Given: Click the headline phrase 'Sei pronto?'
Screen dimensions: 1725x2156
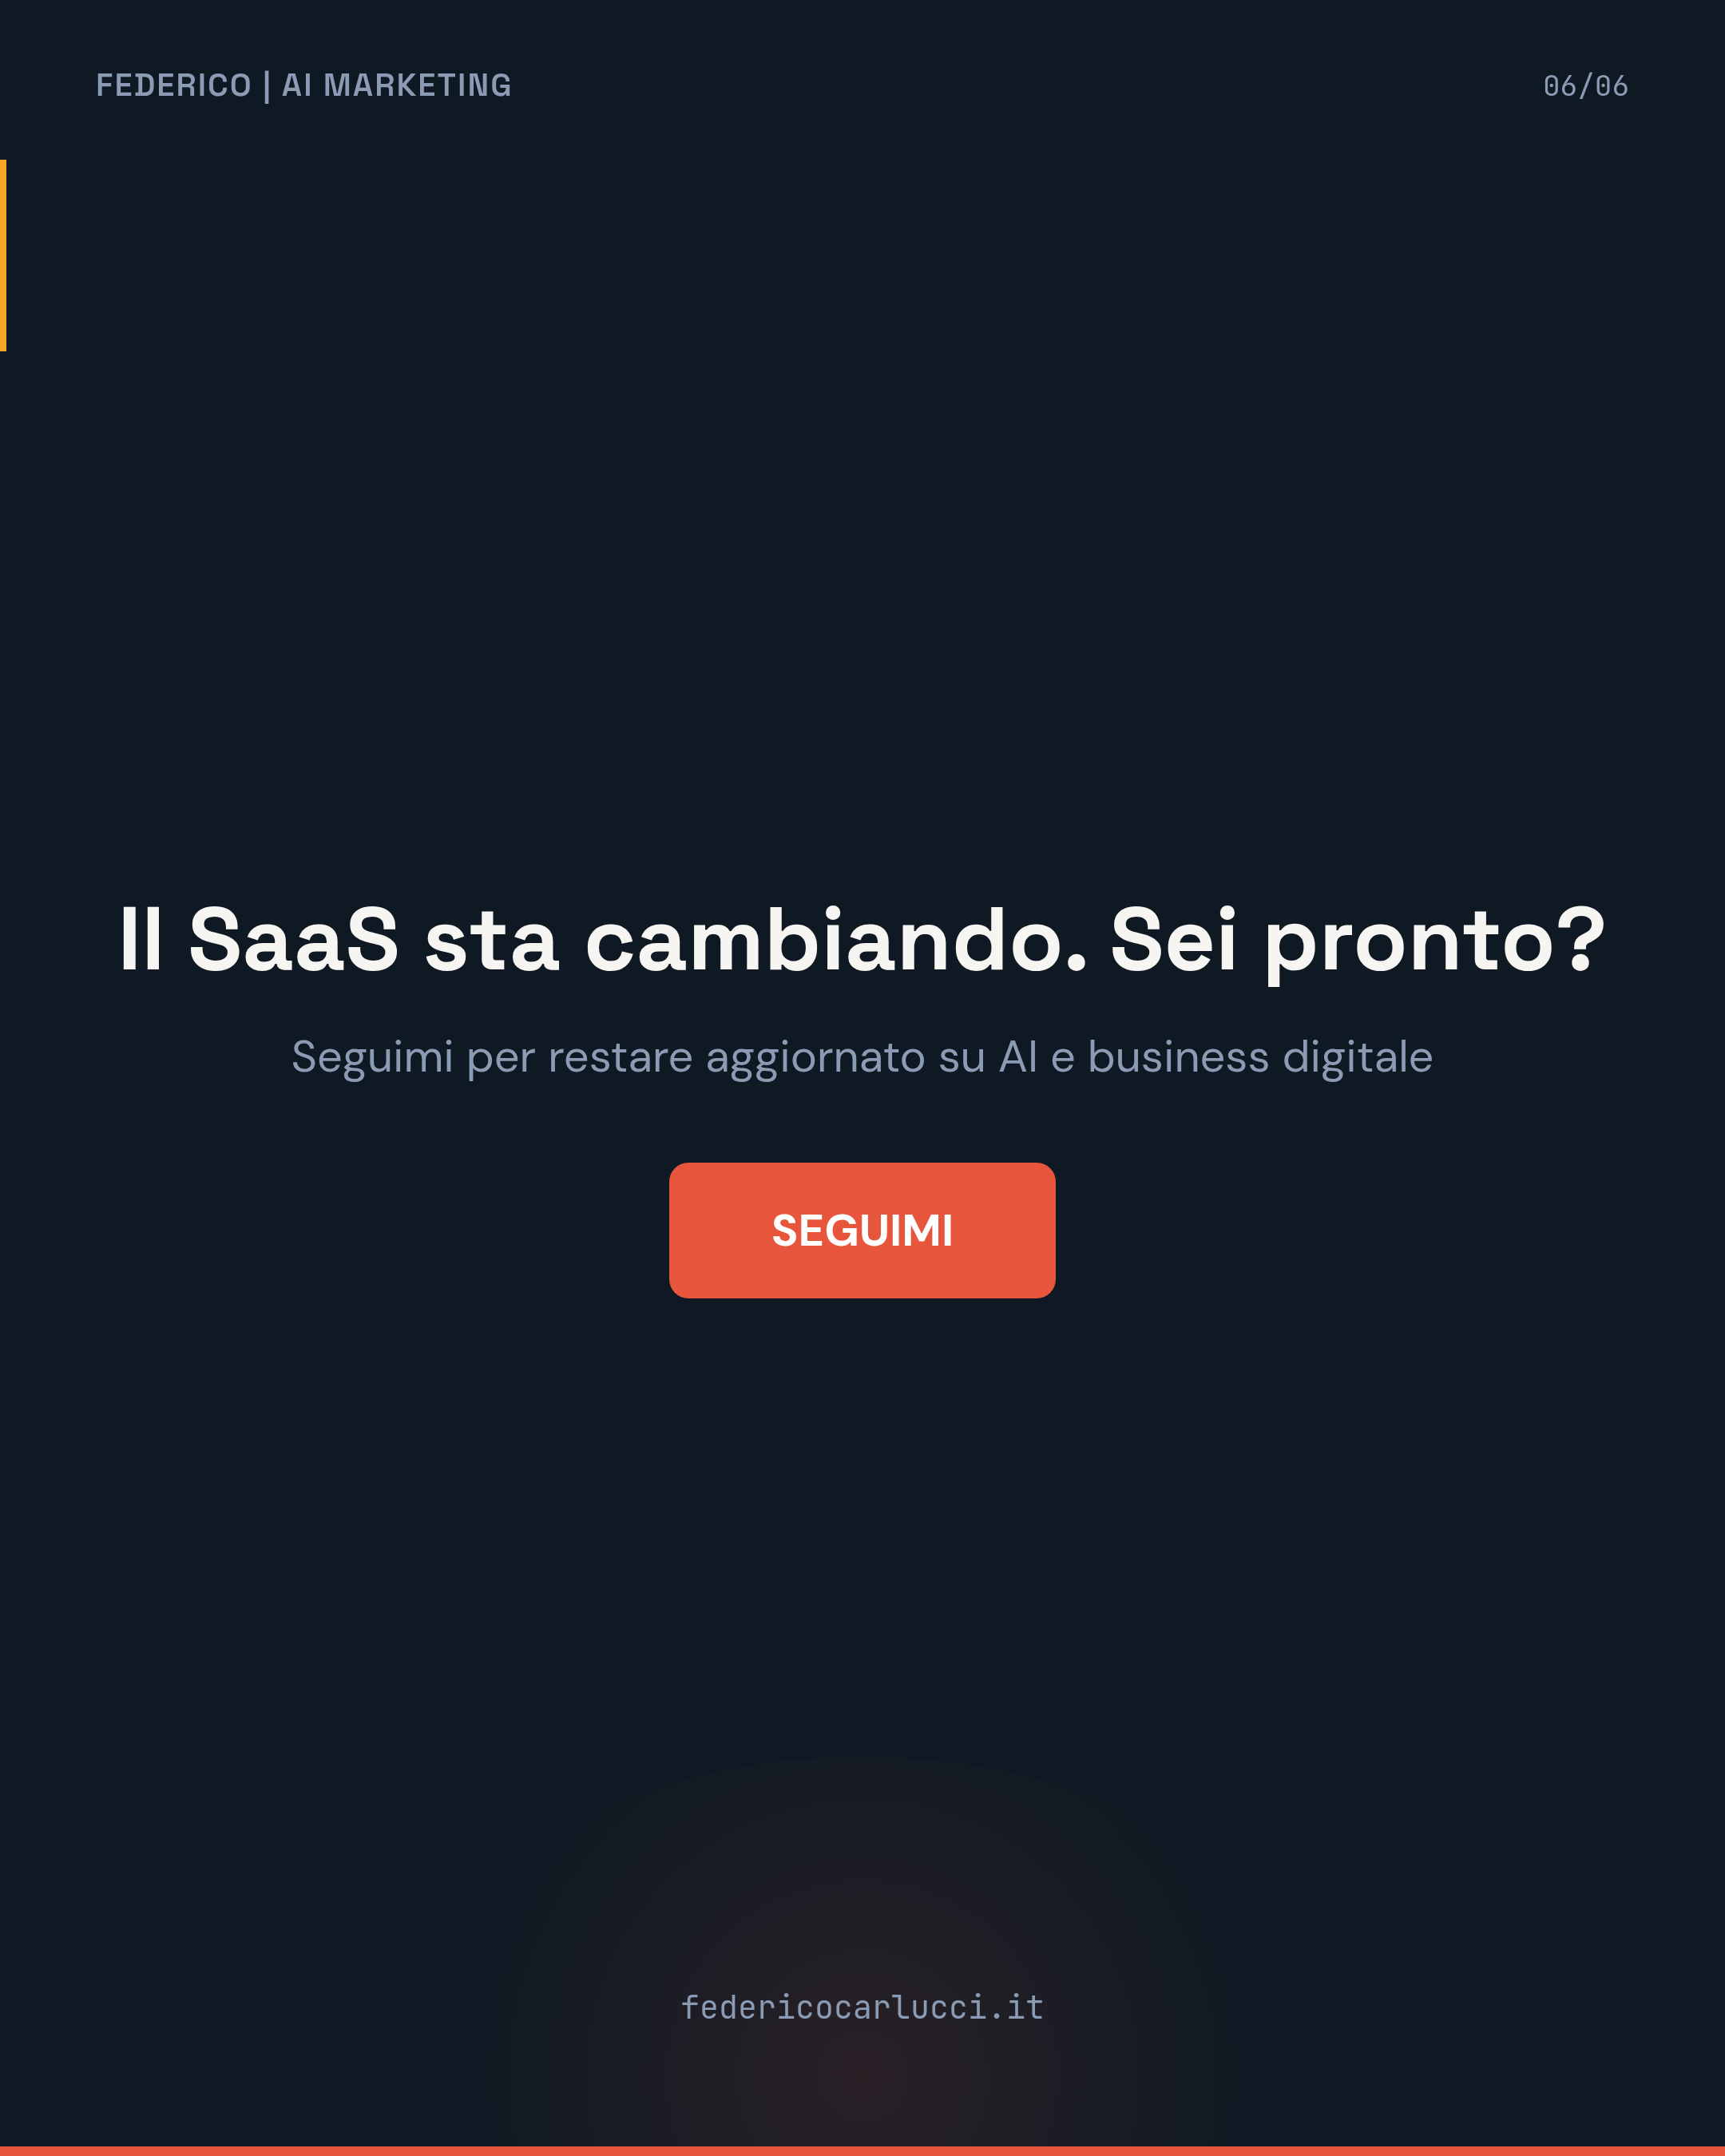Looking at the screenshot, I should coord(1357,941).
